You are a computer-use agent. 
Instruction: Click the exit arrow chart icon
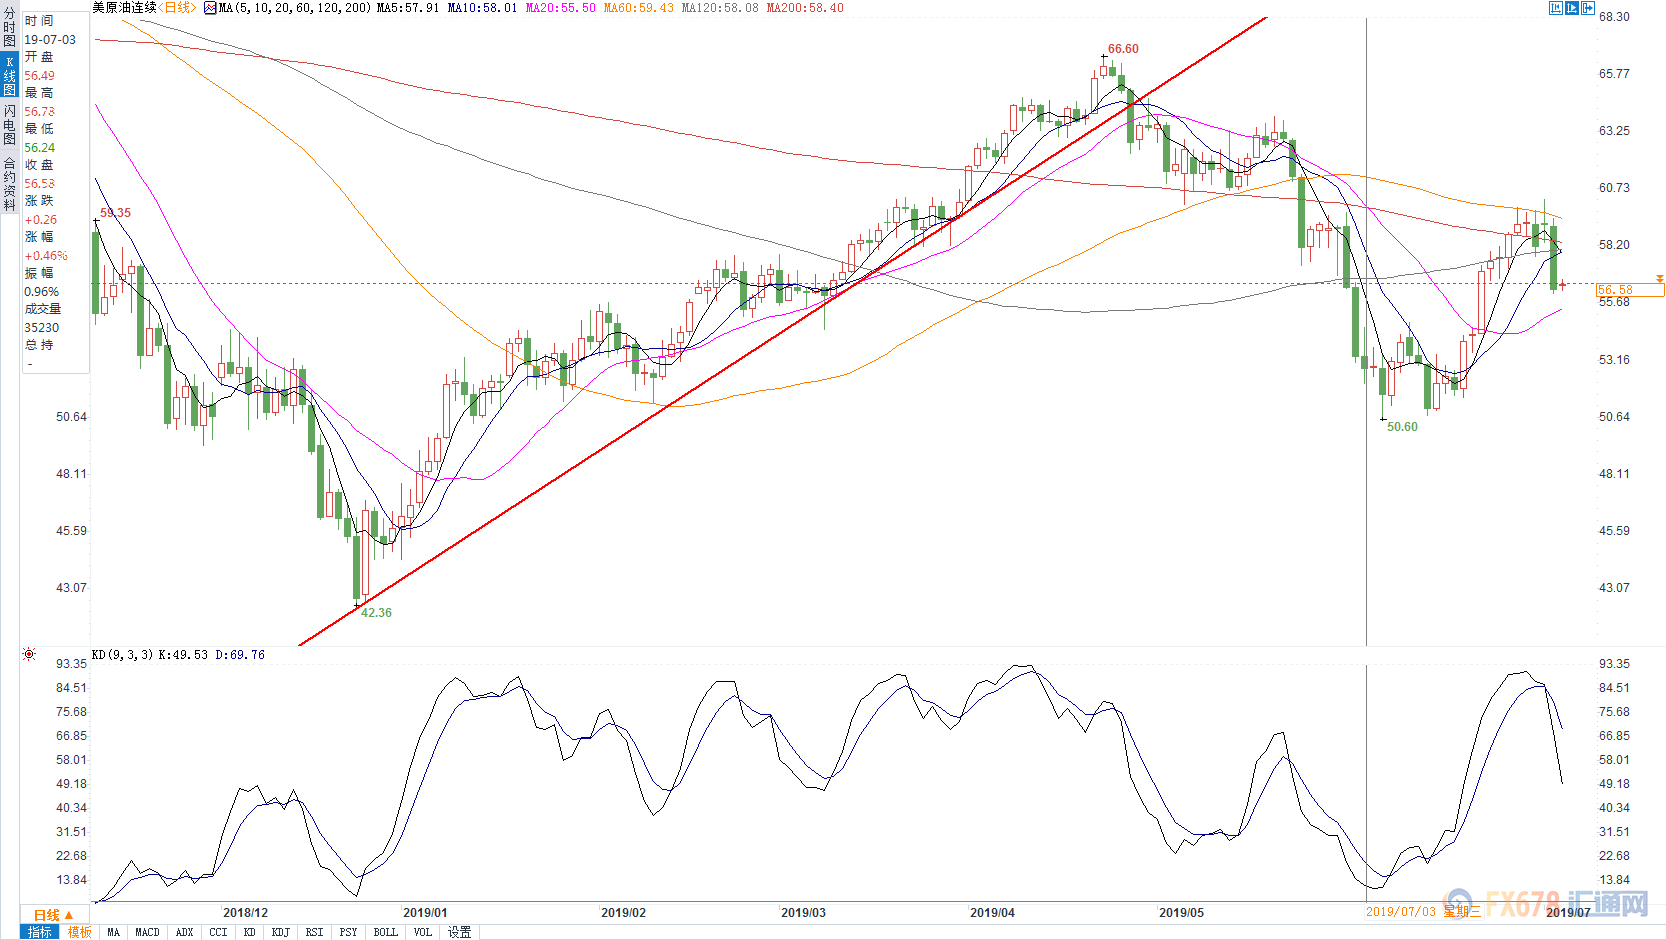point(1588,8)
